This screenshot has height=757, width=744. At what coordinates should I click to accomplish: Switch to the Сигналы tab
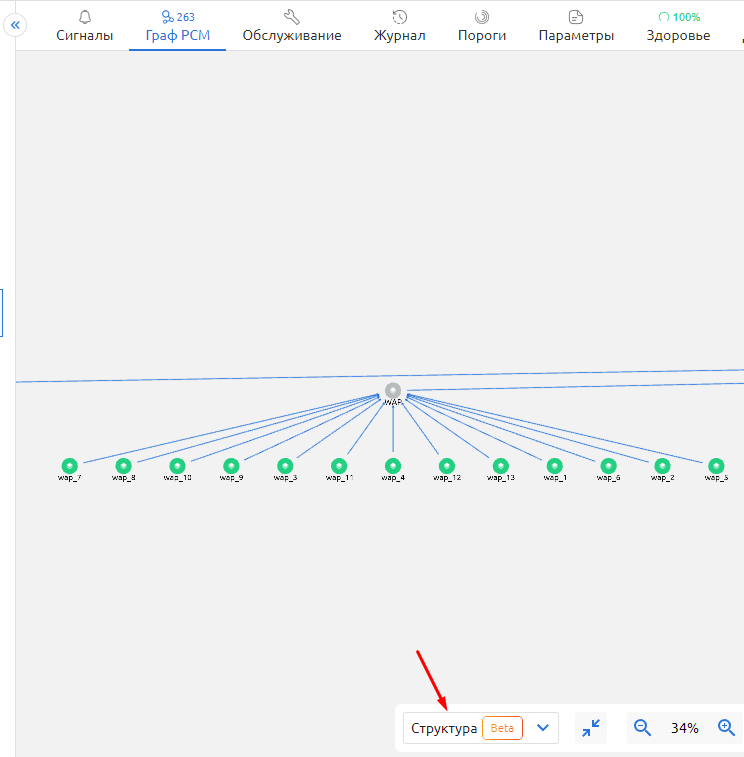(x=84, y=27)
